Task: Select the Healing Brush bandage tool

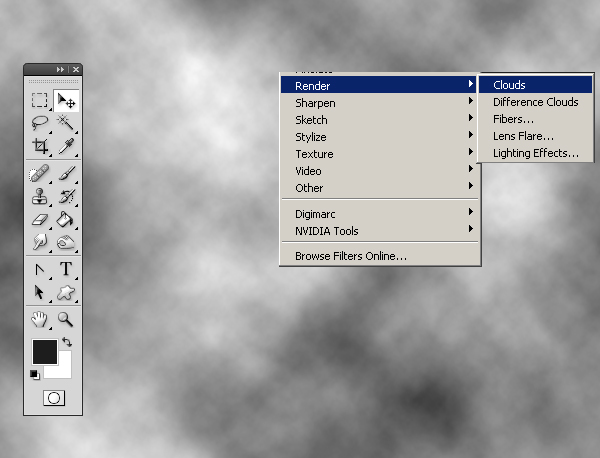Action: point(39,173)
